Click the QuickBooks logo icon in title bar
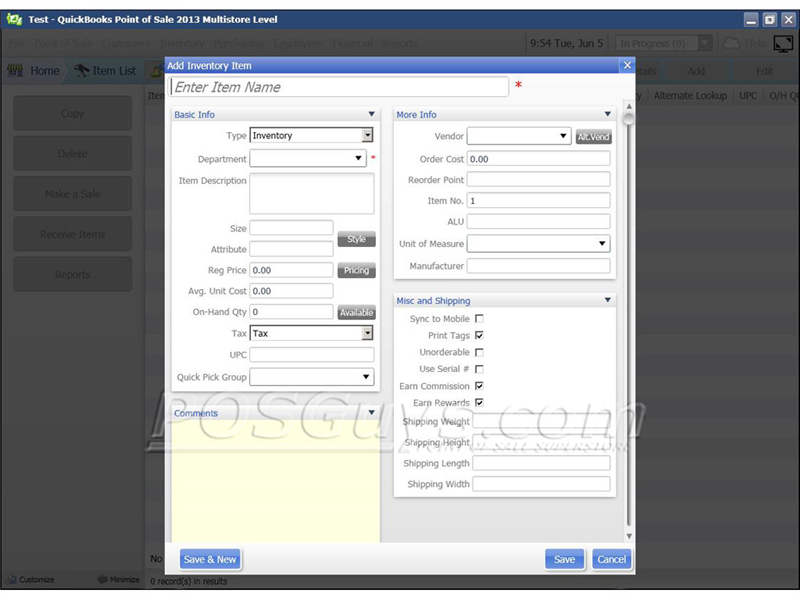Image resolution: width=800 pixels, height=600 pixels. [x=14, y=20]
